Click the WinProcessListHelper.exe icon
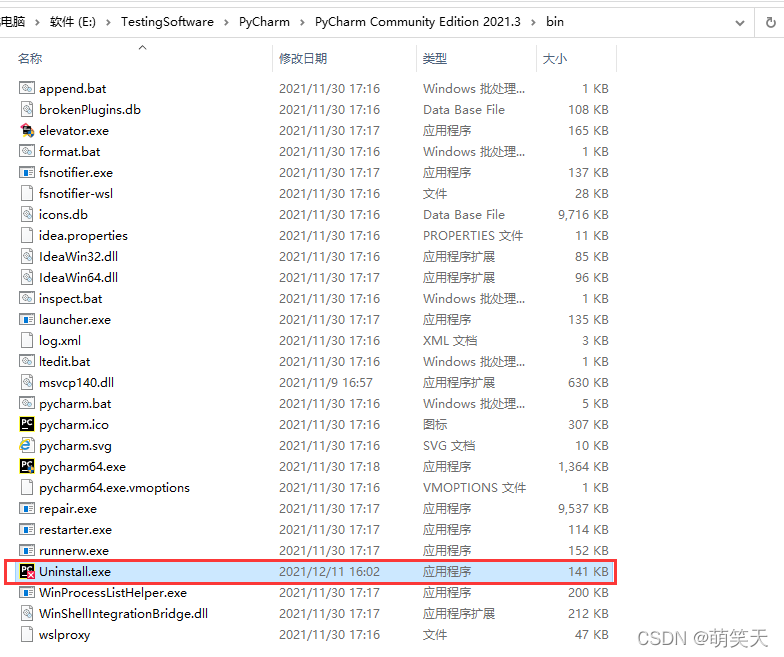Screen dimensions: 784x657 coord(27,592)
